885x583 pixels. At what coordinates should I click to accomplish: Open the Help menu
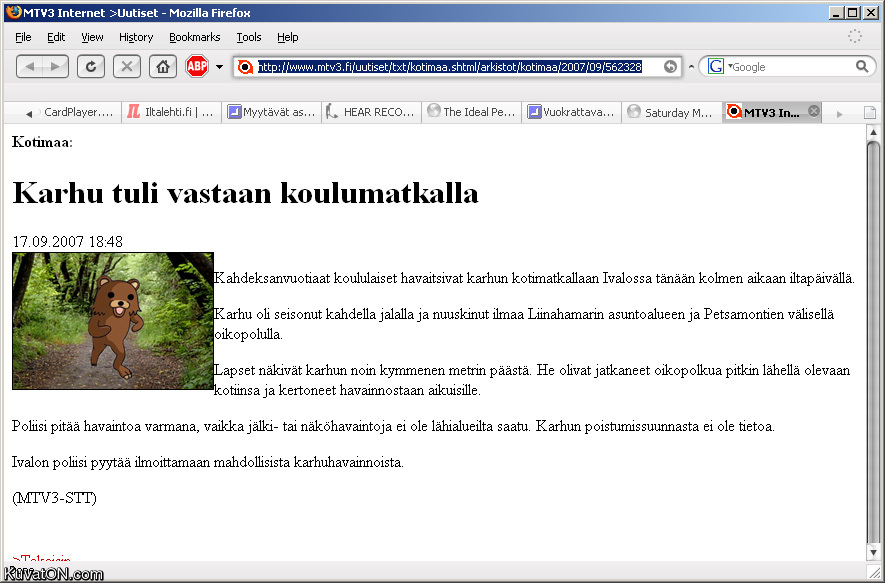288,37
